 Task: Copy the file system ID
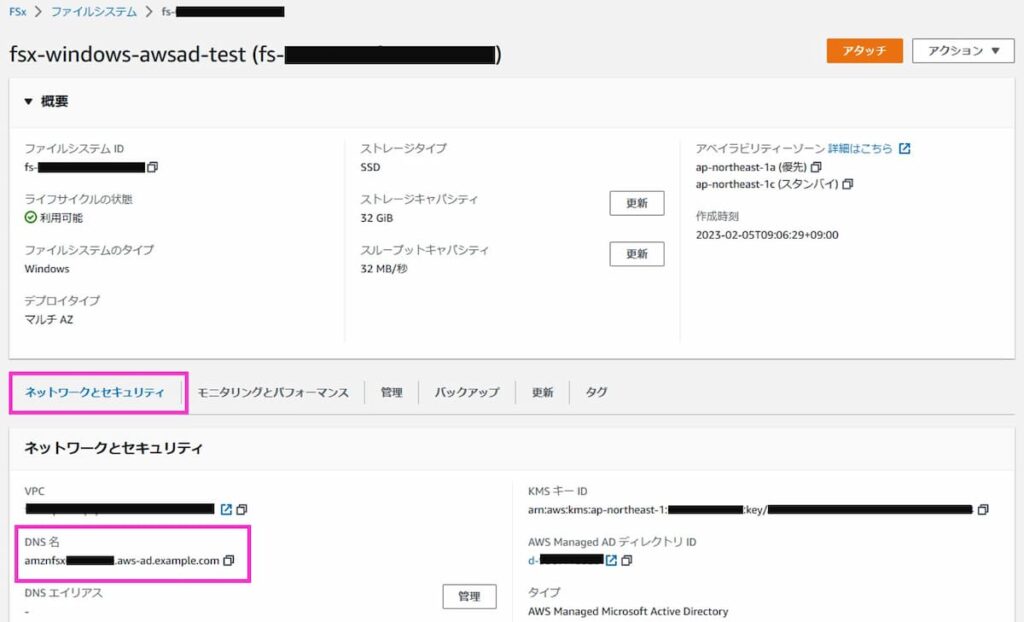[152, 168]
